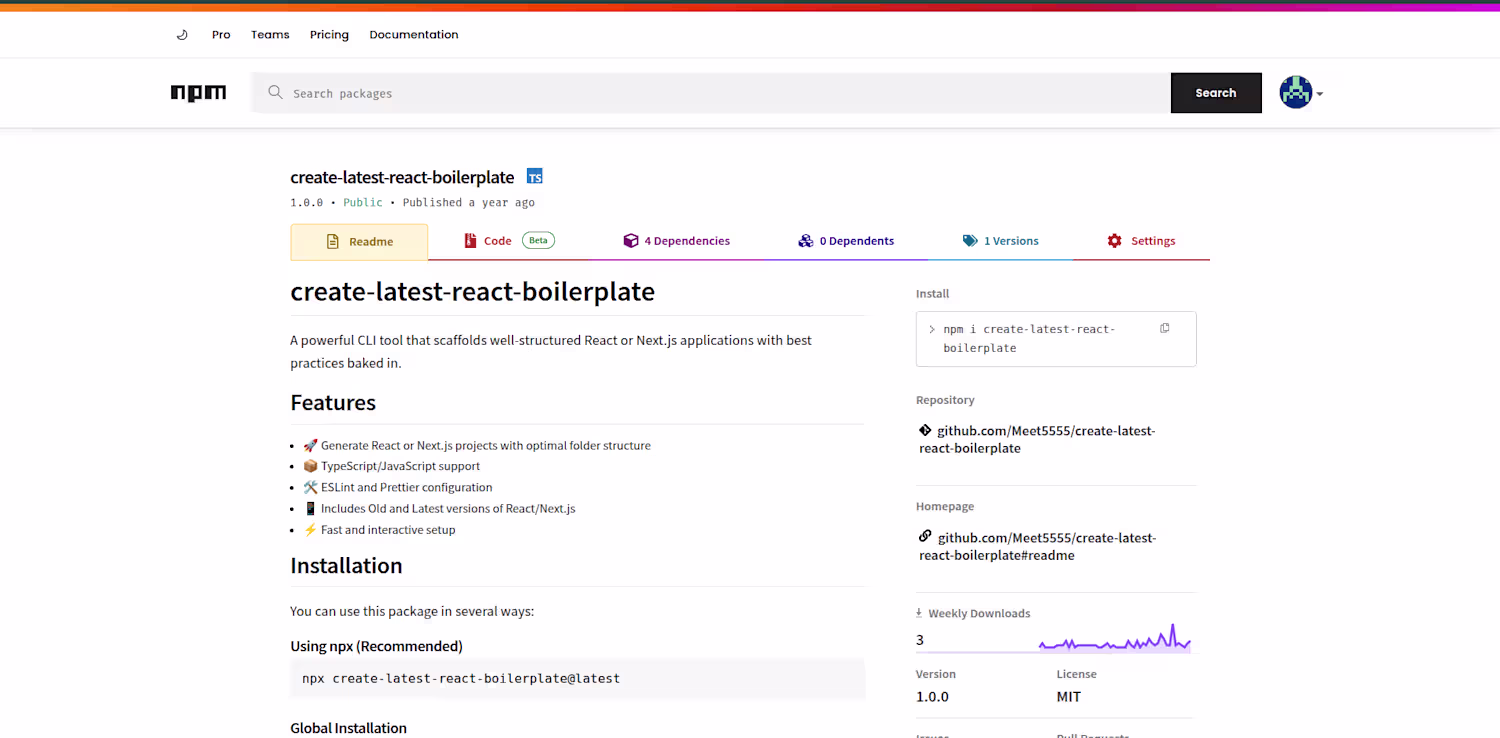The width and height of the screenshot is (1500, 738).
Task: Click the homepage chain-link icon
Action: click(x=925, y=537)
